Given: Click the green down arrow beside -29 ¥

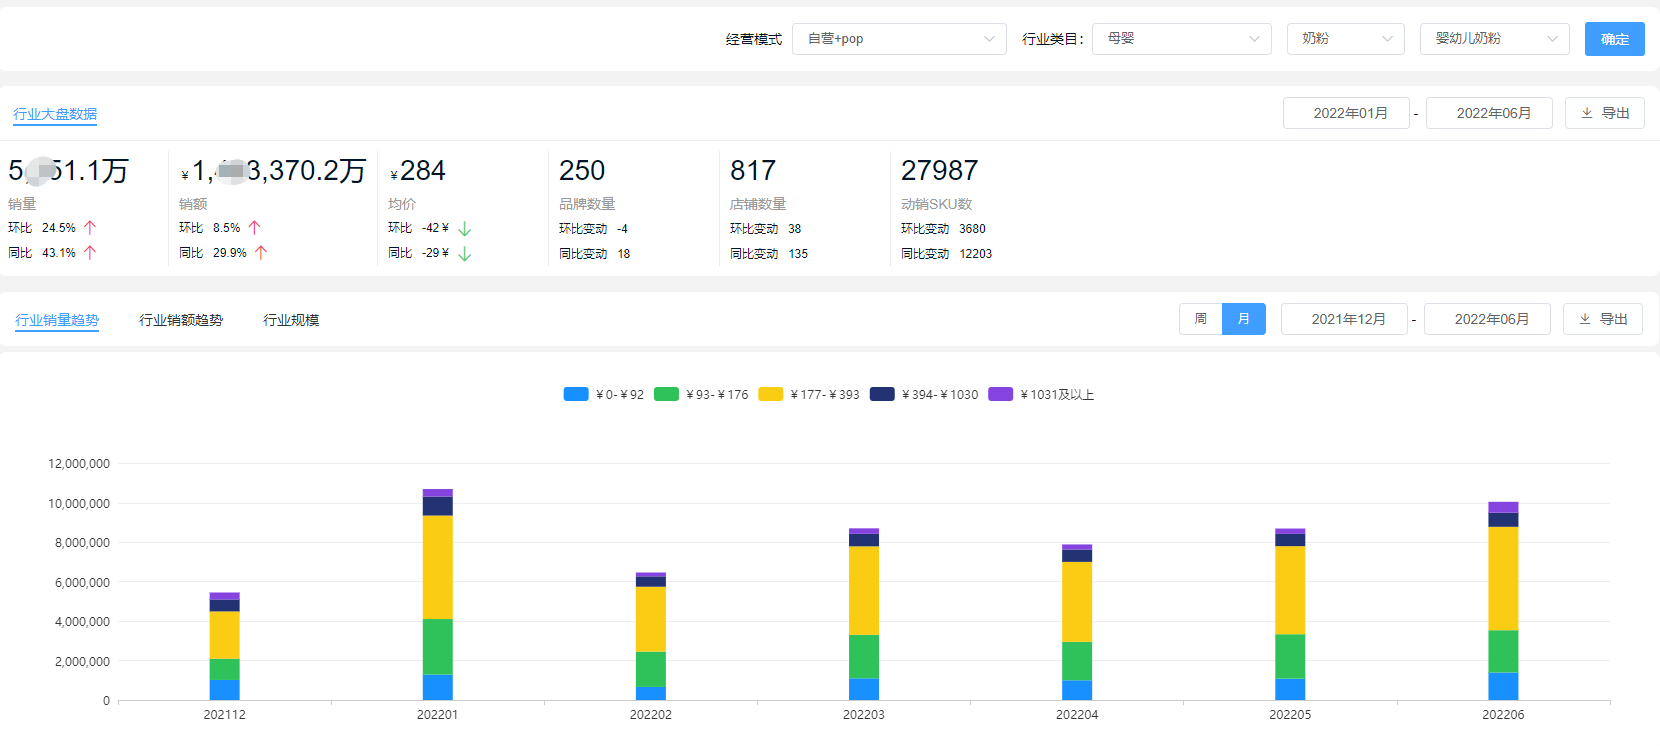Looking at the screenshot, I should pyautogui.click(x=464, y=254).
